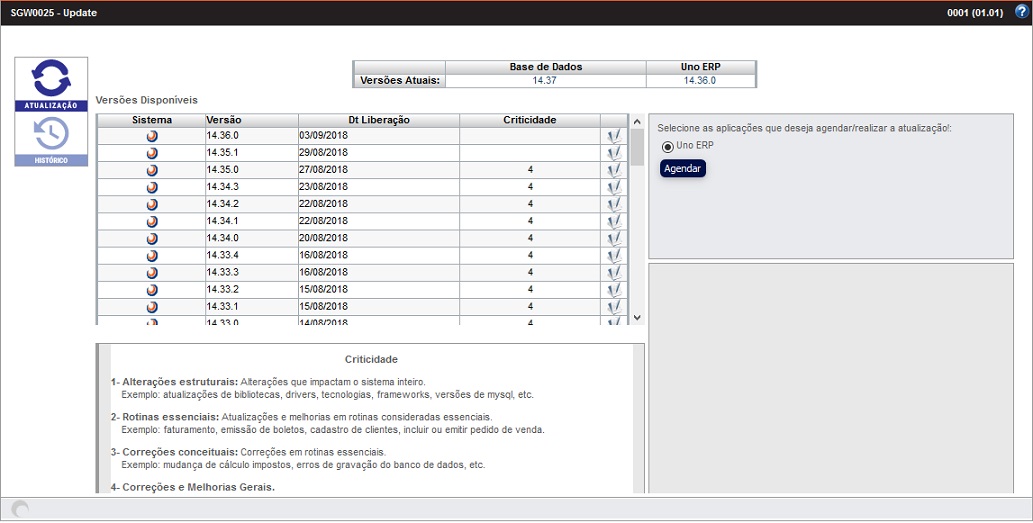Image resolution: width=1033 pixels, height=523 pixels.
Task: Click checkmark icon for version 14.34.1
Action: tap(613, 221)
